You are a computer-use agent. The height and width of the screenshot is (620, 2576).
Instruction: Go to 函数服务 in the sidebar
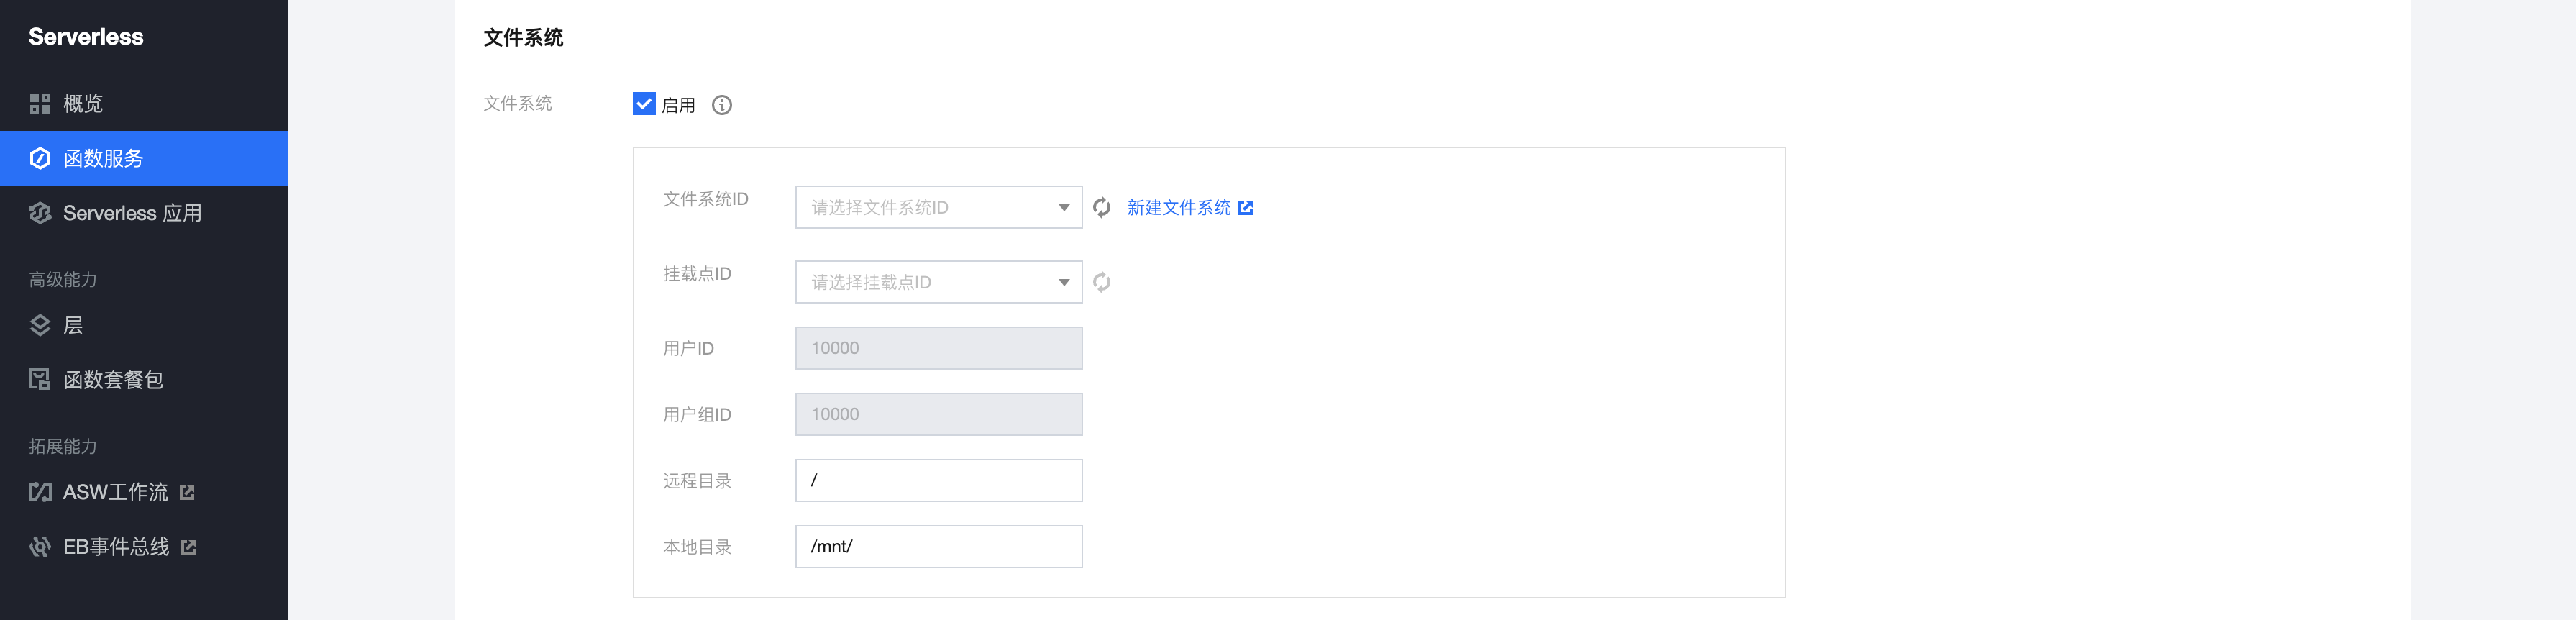(144, 158)
